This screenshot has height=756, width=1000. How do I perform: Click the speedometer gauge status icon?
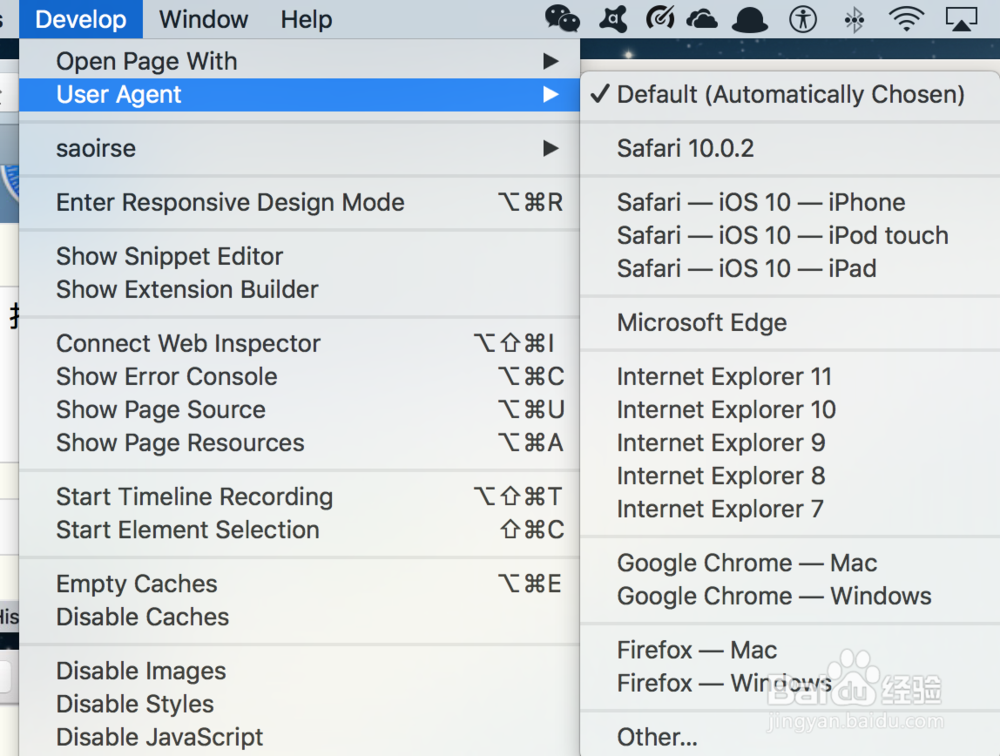(660, 18)
